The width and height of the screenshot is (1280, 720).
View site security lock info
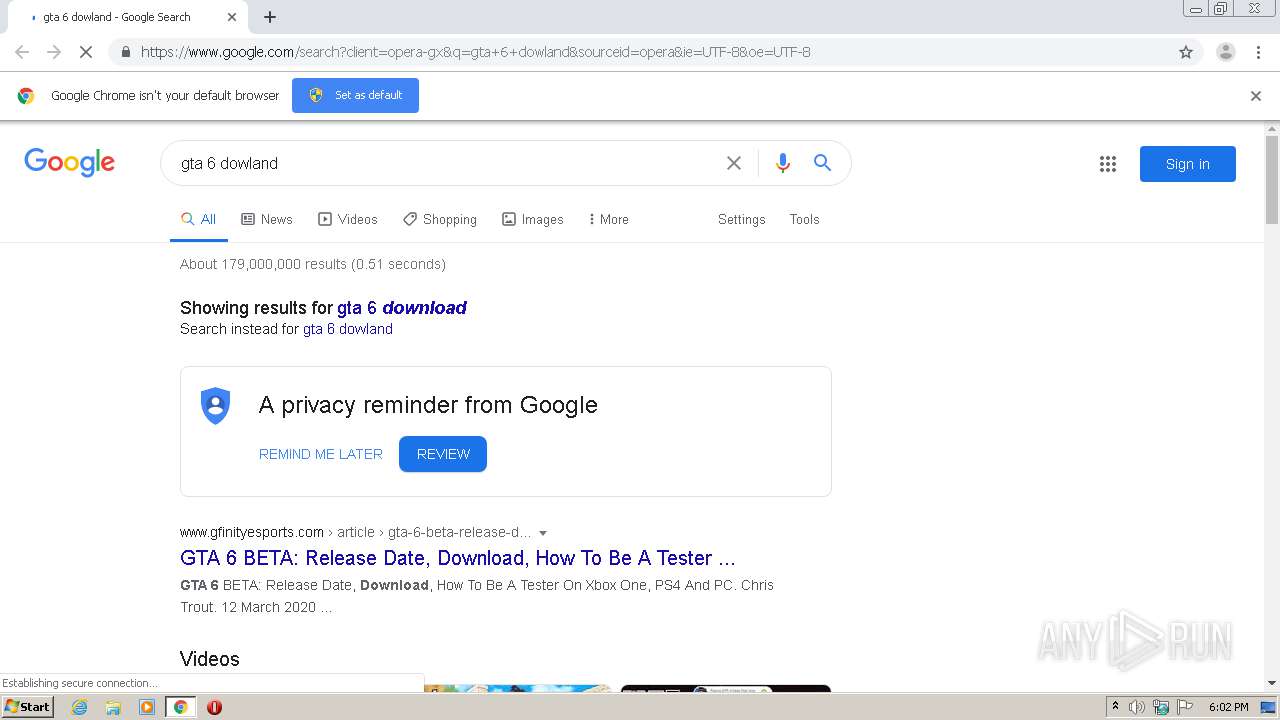click(125, 52)
